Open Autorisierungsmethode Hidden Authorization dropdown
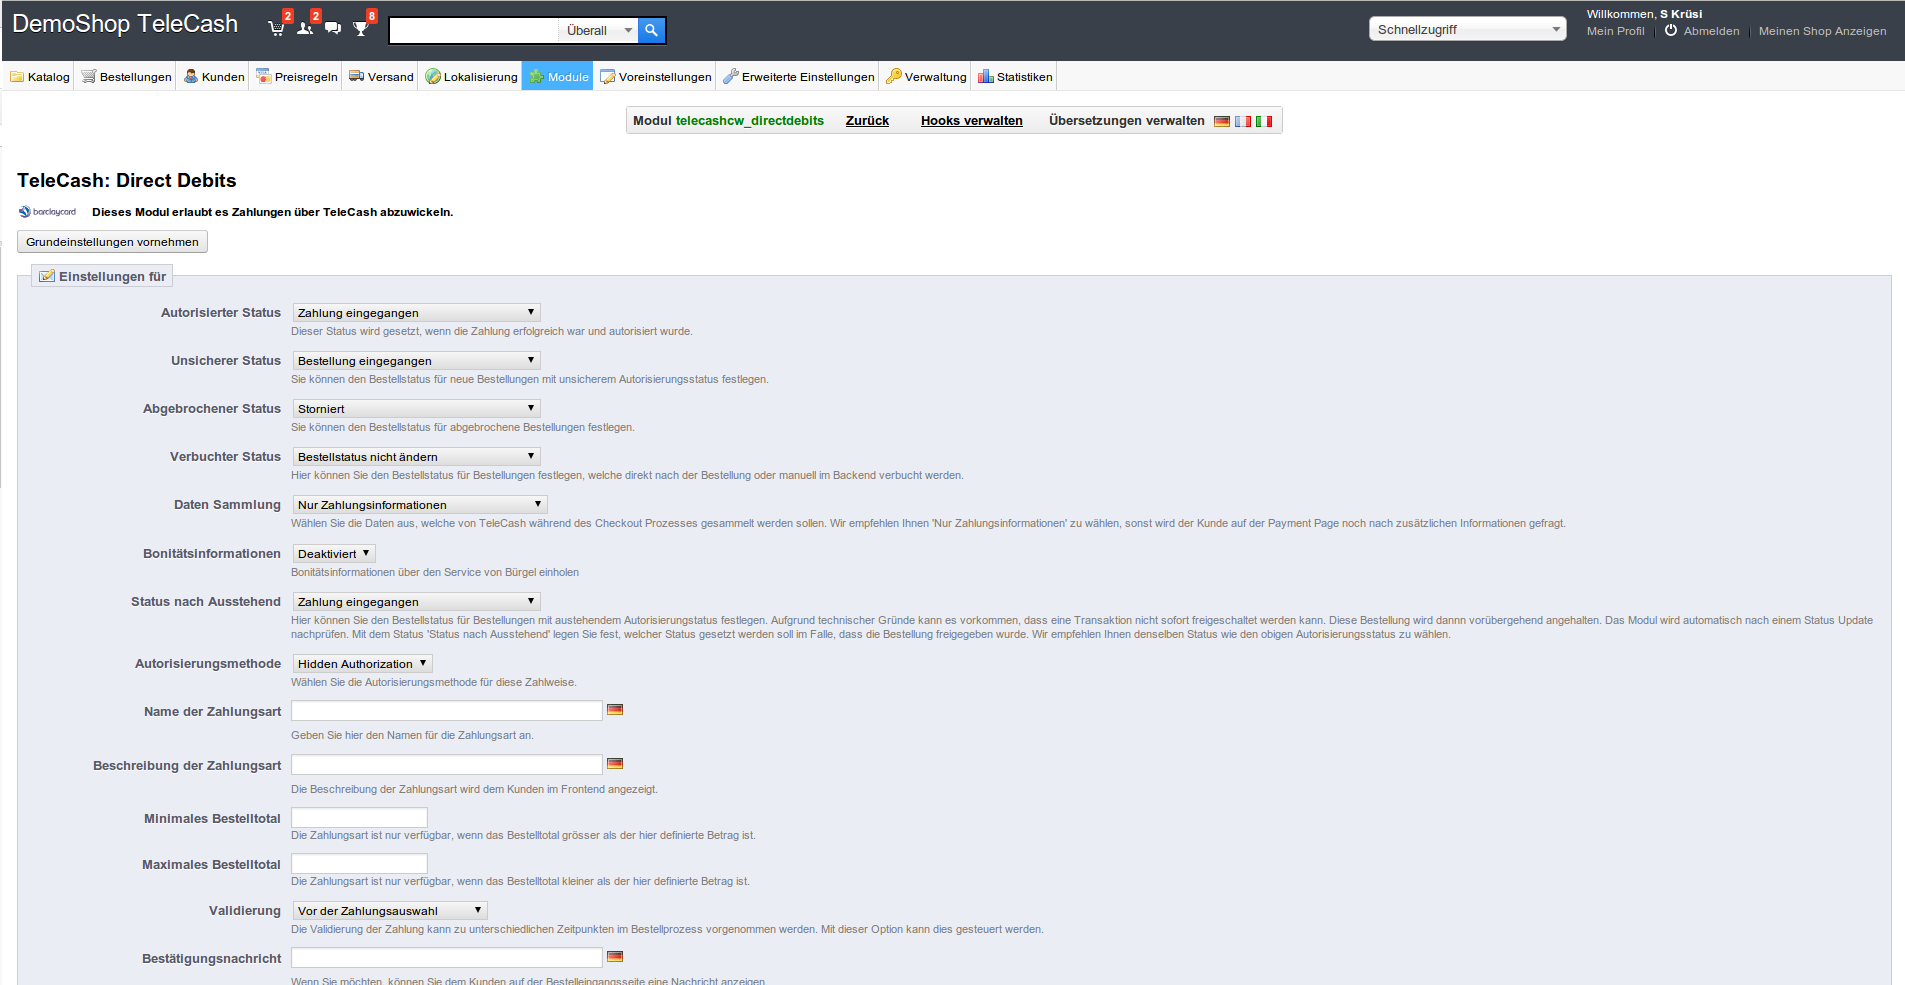 pos(362,664)
